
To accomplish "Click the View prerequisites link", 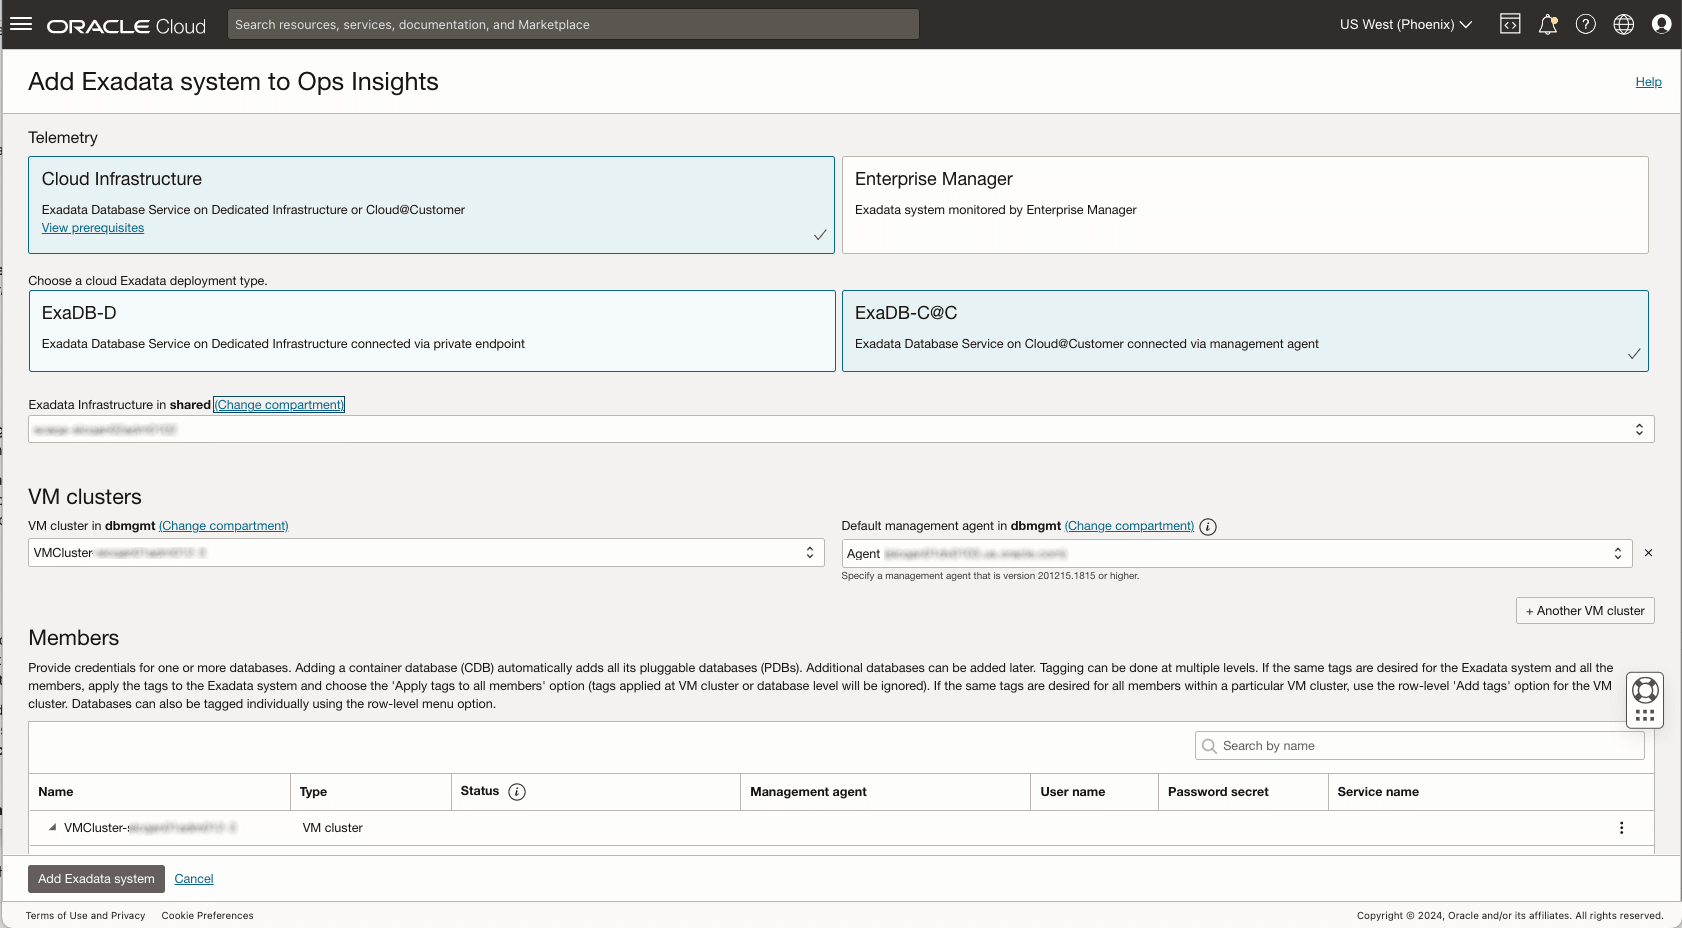I will pos(93,228).
